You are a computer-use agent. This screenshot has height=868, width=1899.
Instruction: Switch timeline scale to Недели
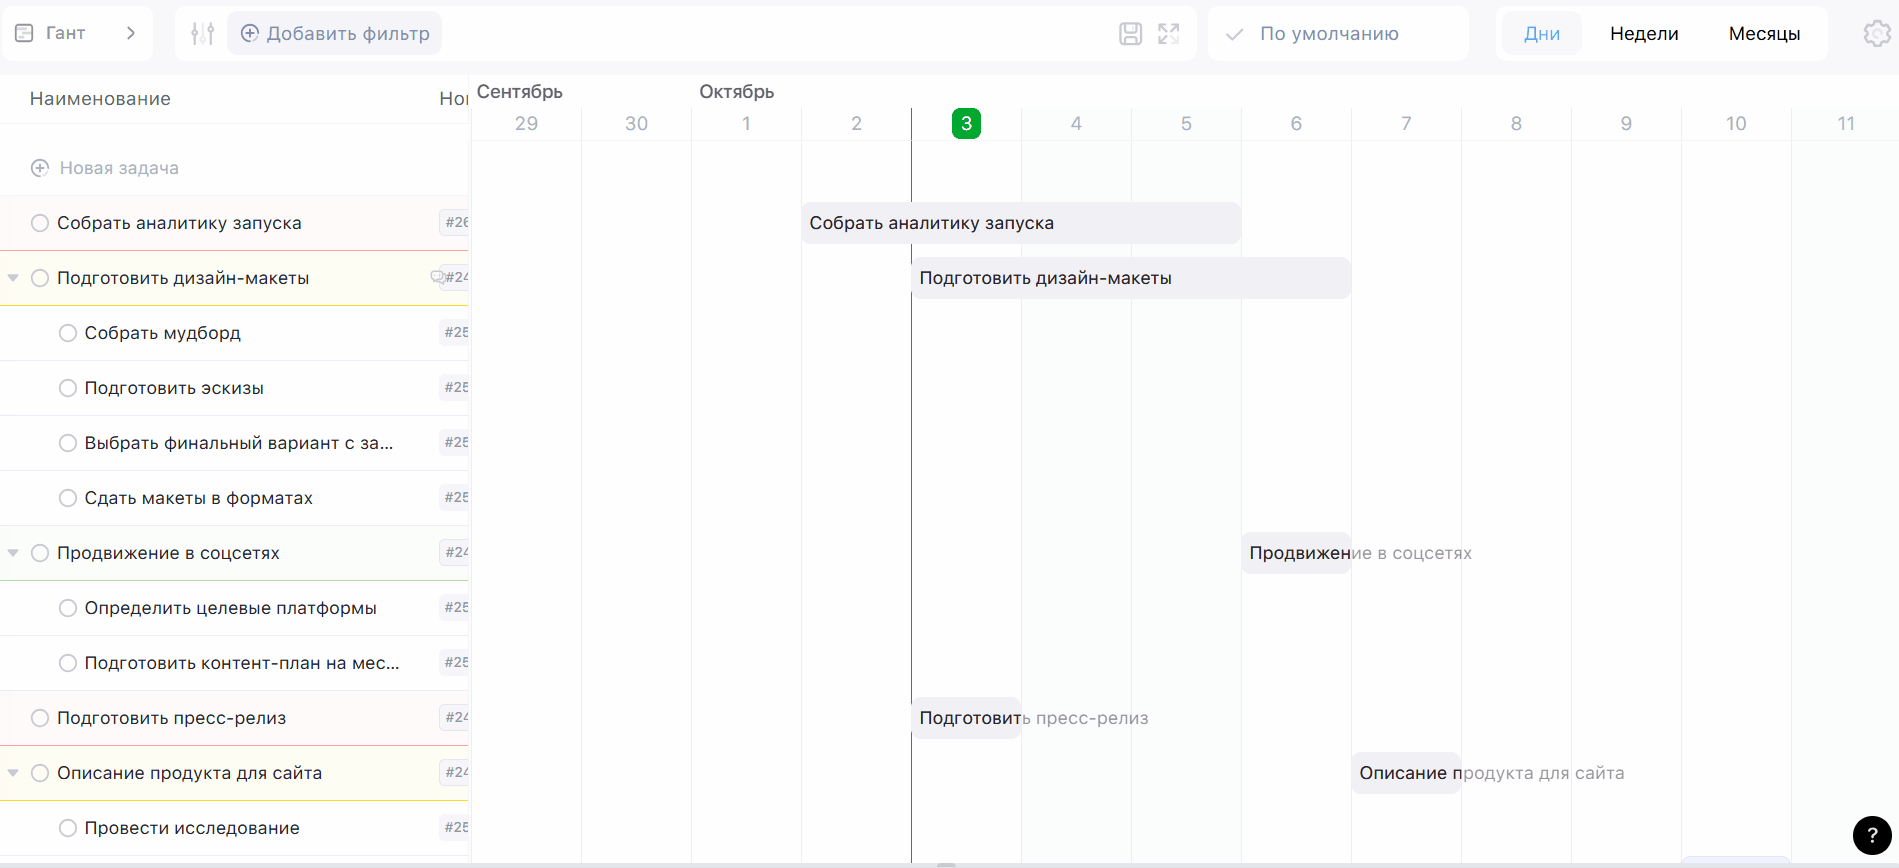[x=1643, y=34]
